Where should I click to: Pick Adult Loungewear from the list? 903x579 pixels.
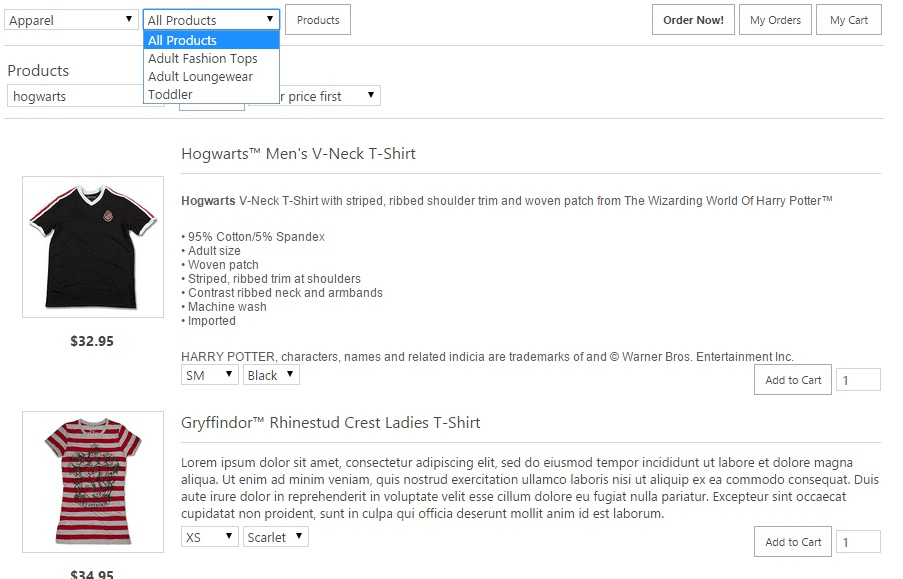211,76
